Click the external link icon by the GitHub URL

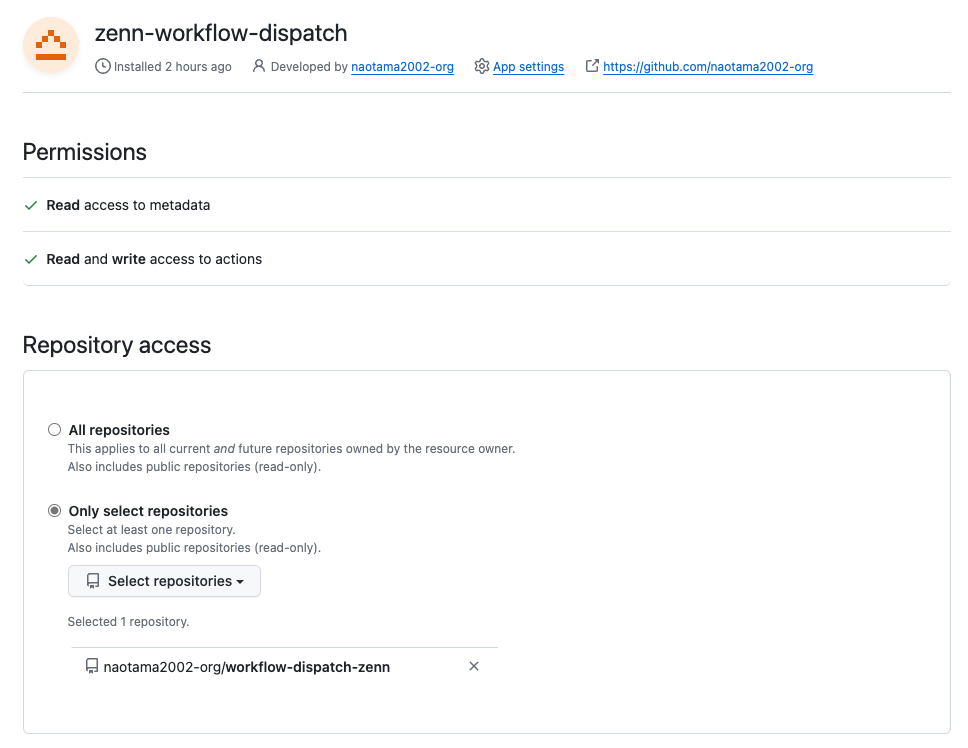(592, 65)
